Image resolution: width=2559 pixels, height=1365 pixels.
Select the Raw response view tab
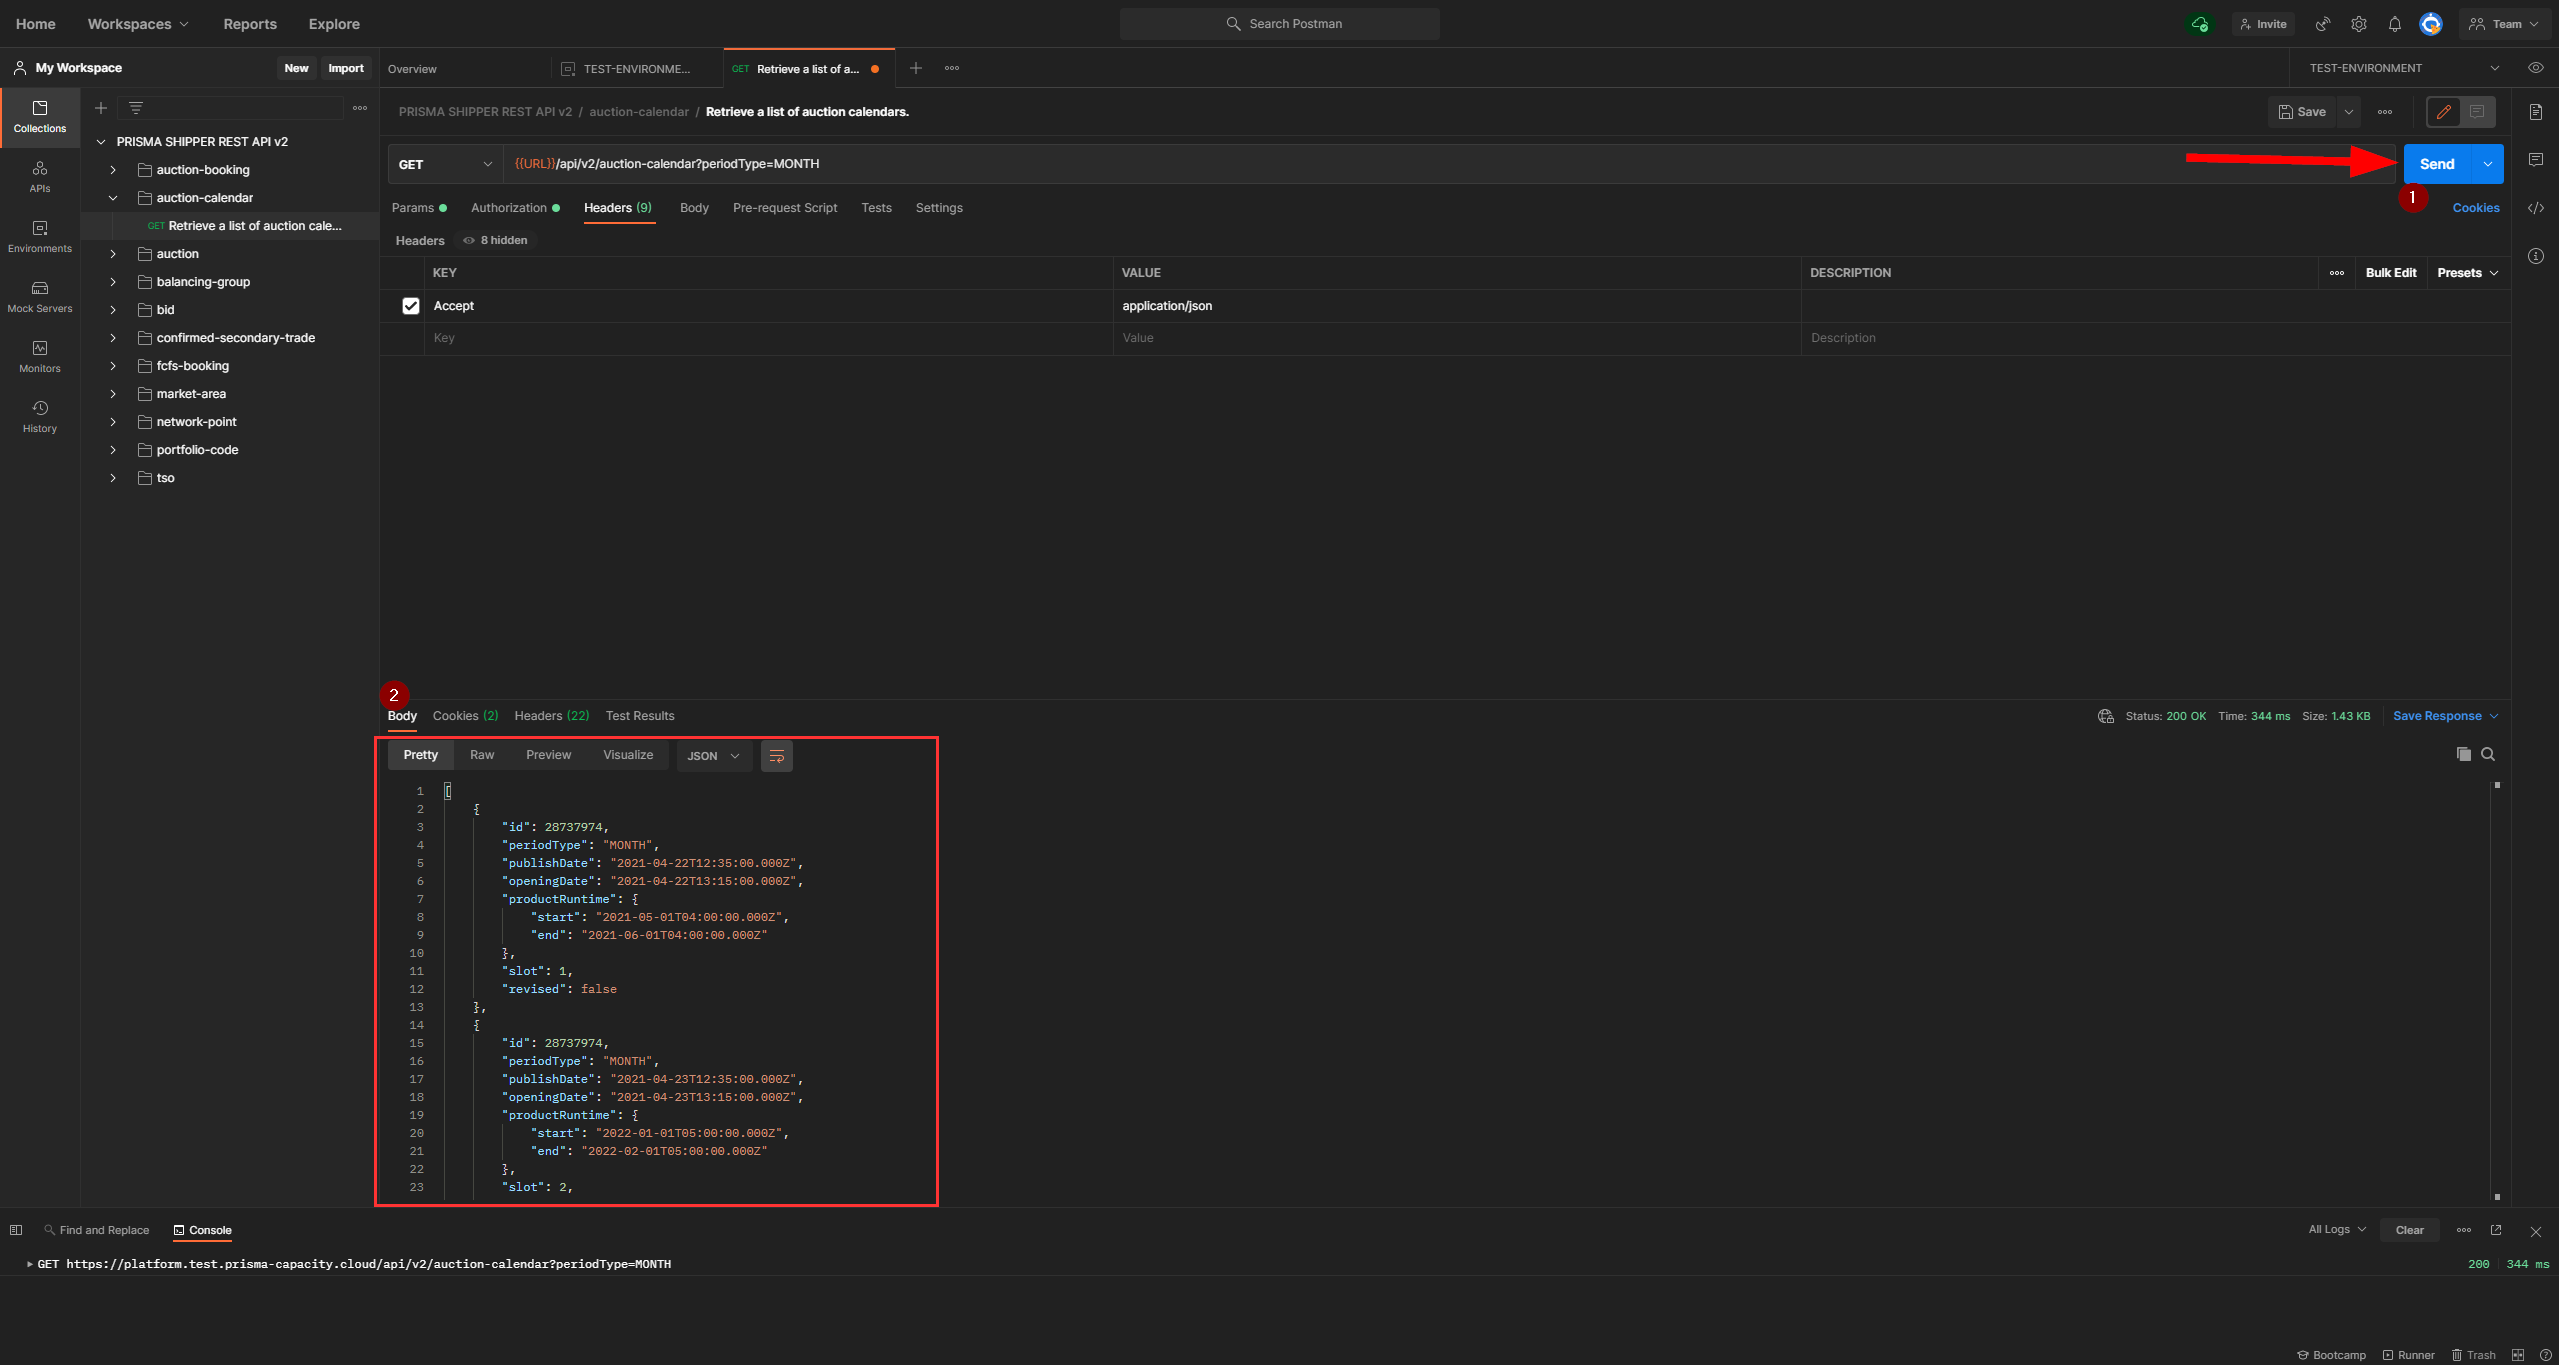[x=482, y=755]
